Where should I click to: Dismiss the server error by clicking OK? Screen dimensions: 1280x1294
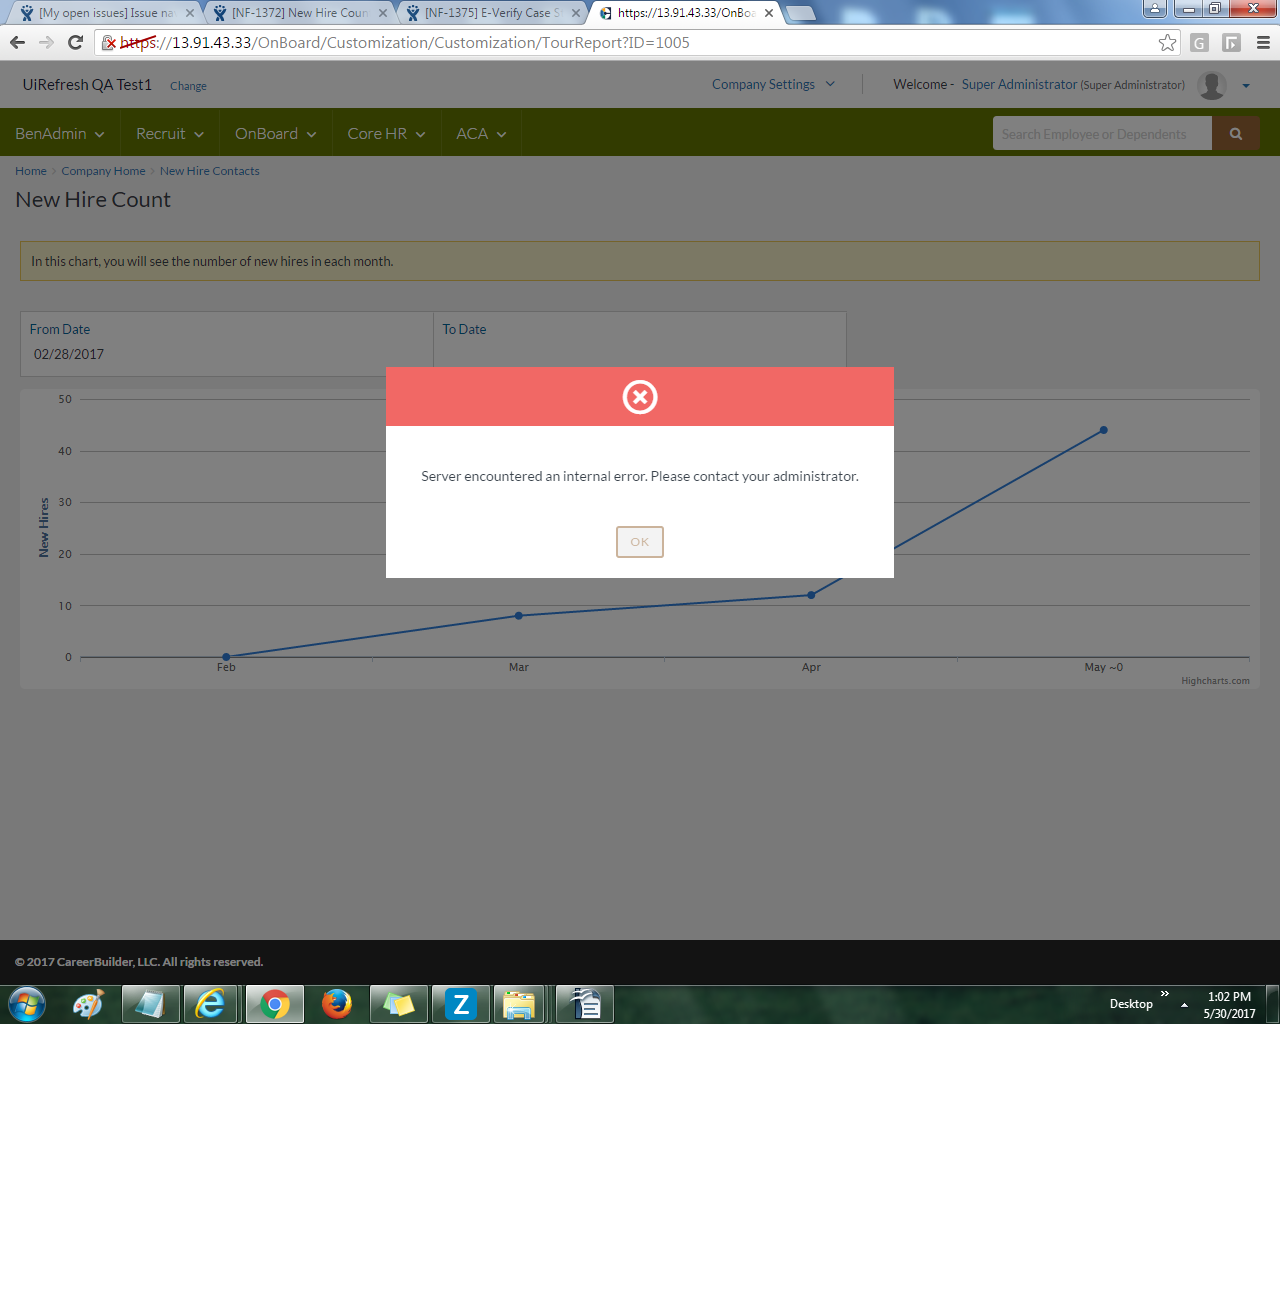[x=639, y=541]
